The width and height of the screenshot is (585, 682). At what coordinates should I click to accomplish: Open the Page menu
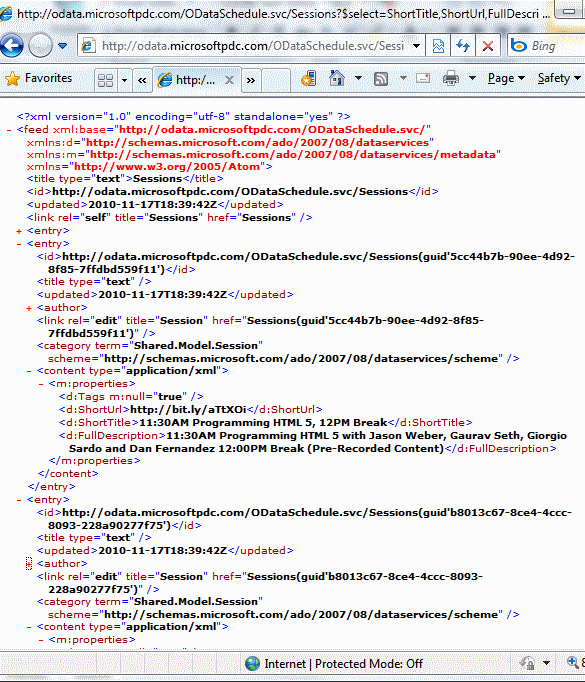pos(506,78)
